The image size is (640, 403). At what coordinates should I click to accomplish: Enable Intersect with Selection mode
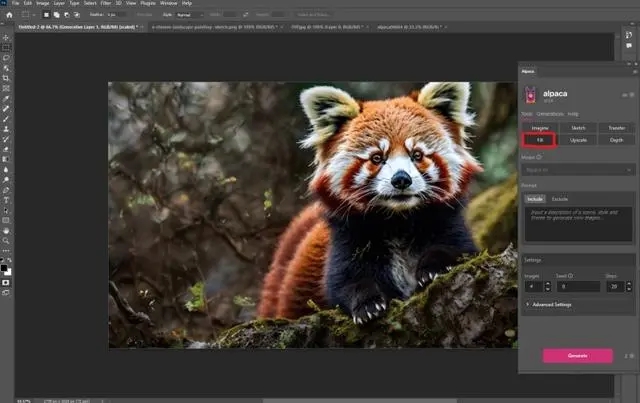(x=76, y=15)
